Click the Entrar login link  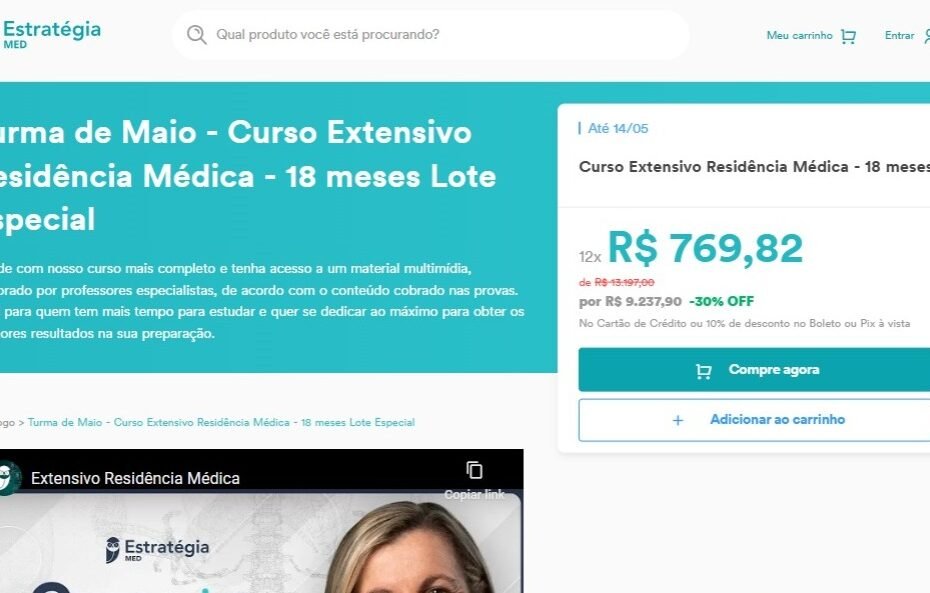point(899,36)
